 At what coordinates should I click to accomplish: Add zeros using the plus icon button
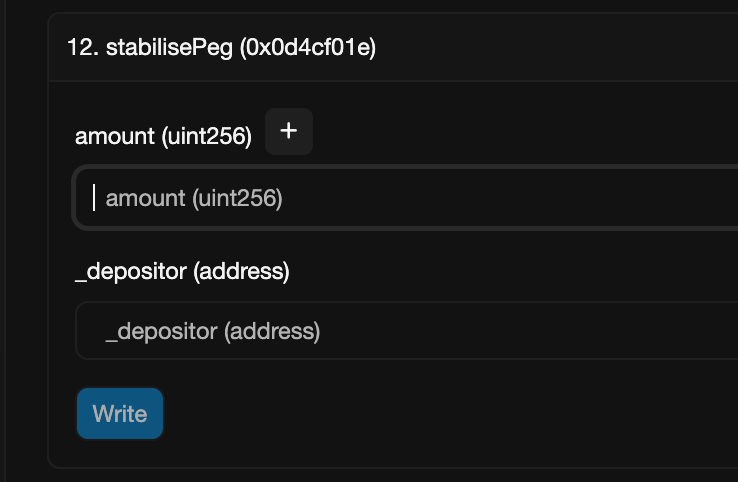click(289, 131)
